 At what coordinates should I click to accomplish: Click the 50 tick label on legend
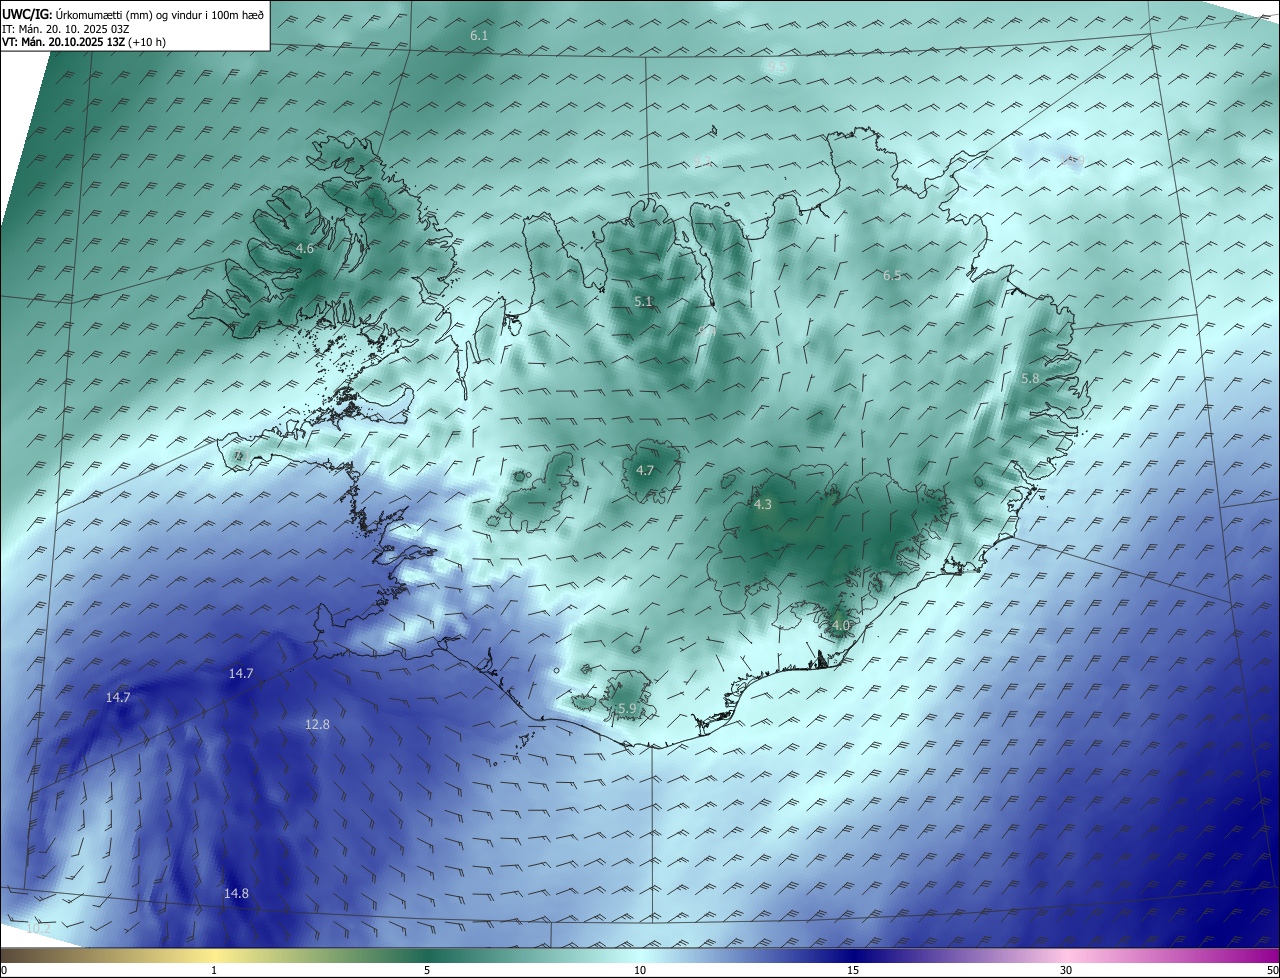(x=1272, y=971)
